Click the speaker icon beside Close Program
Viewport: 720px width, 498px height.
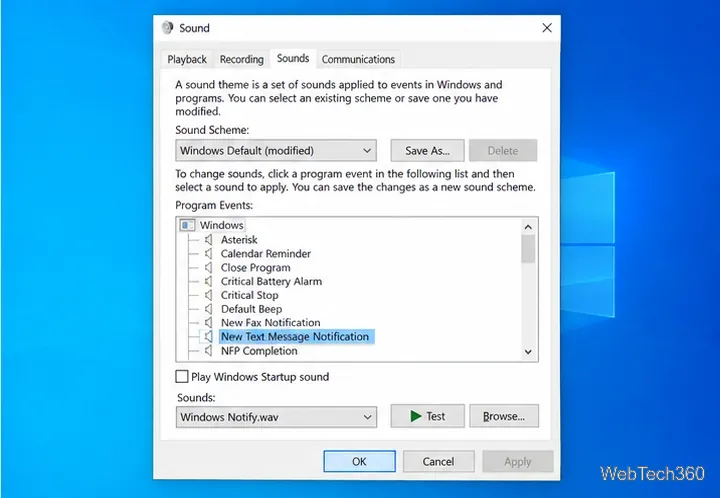point(208,267)
